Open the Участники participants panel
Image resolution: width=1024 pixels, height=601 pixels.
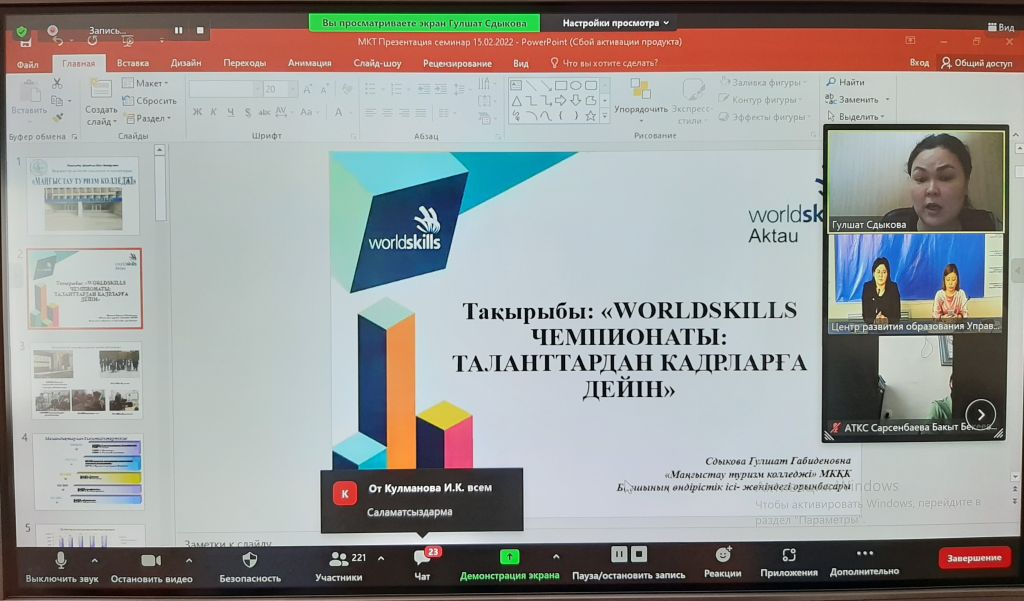click(x=339, y=567)
